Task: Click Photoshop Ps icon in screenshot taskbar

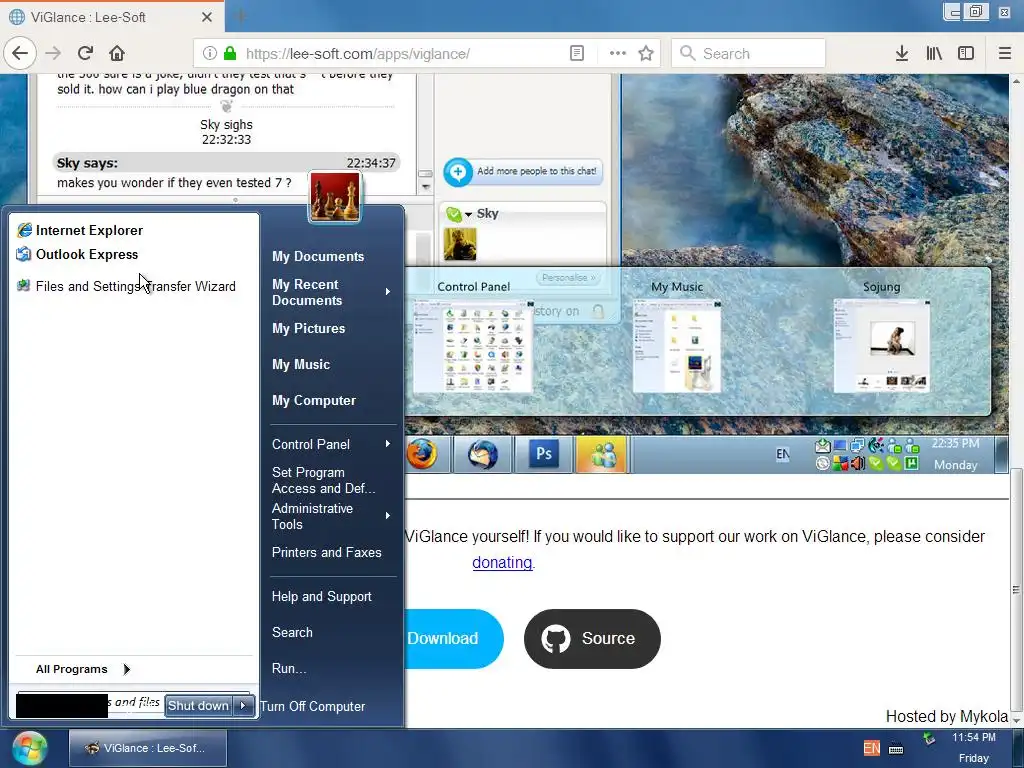Action: click(543, 454)
